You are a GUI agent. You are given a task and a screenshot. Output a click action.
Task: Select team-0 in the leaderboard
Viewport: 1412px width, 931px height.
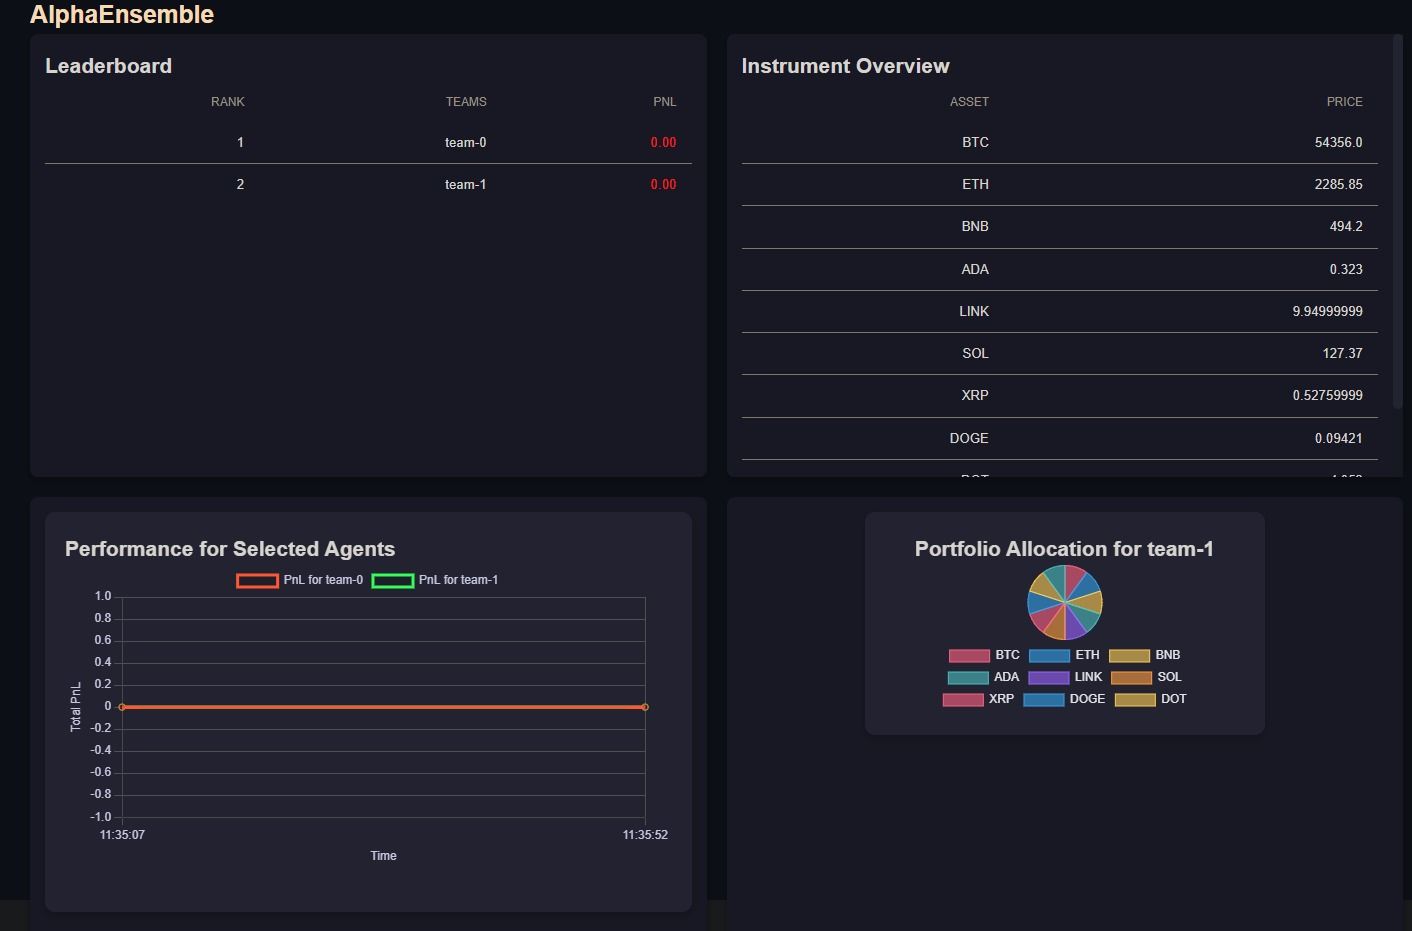466,143
